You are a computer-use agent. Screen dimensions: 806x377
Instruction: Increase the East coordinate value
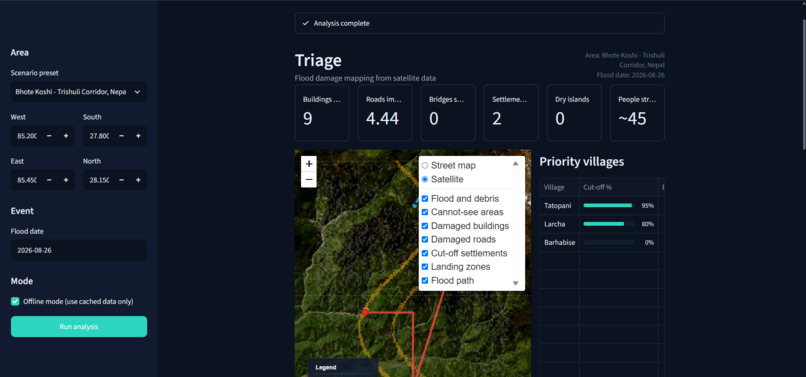(66, 180)
